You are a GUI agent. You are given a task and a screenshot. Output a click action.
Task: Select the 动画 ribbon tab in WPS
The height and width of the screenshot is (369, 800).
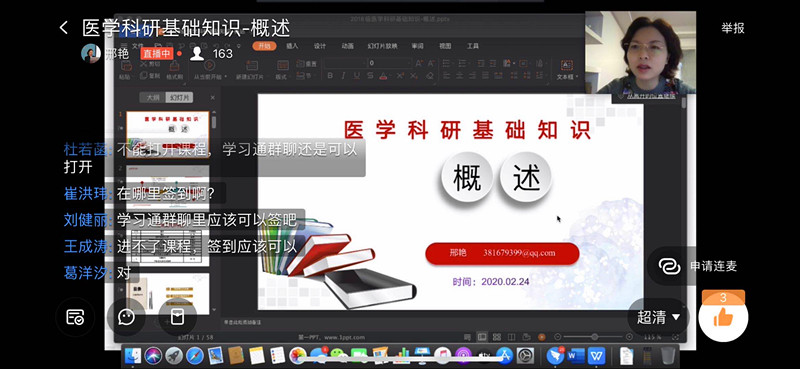[x=347, y=46]
